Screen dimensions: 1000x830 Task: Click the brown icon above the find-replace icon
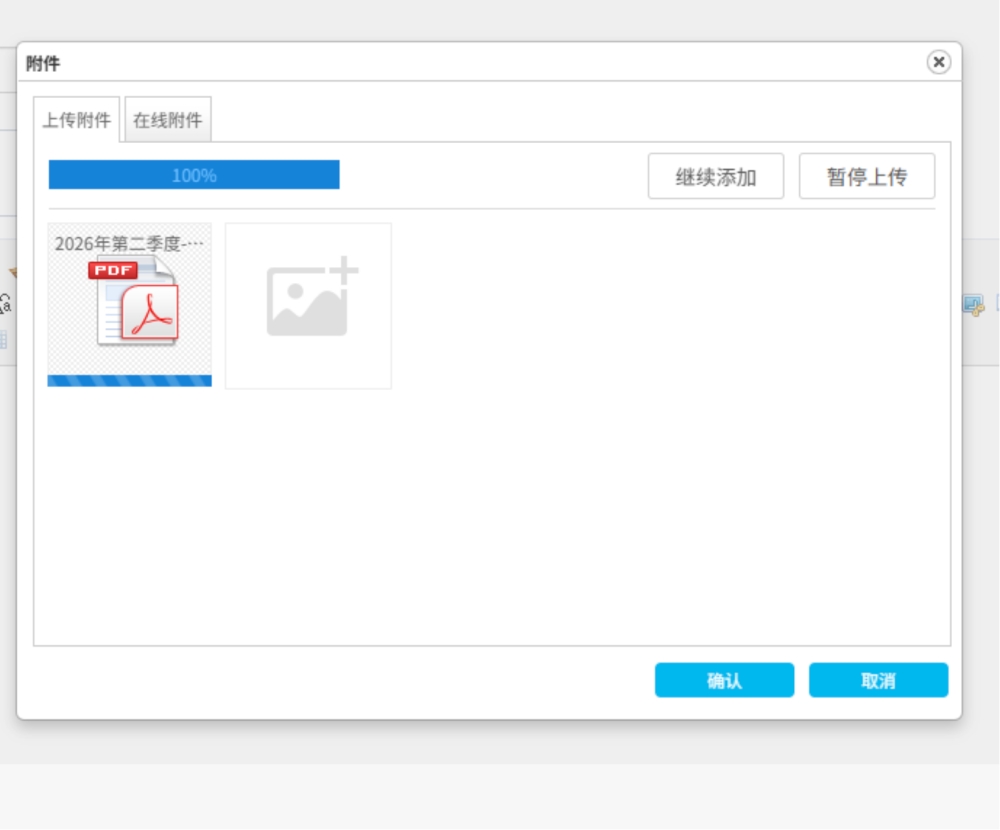pyautogui.click(x=13, y=272)
